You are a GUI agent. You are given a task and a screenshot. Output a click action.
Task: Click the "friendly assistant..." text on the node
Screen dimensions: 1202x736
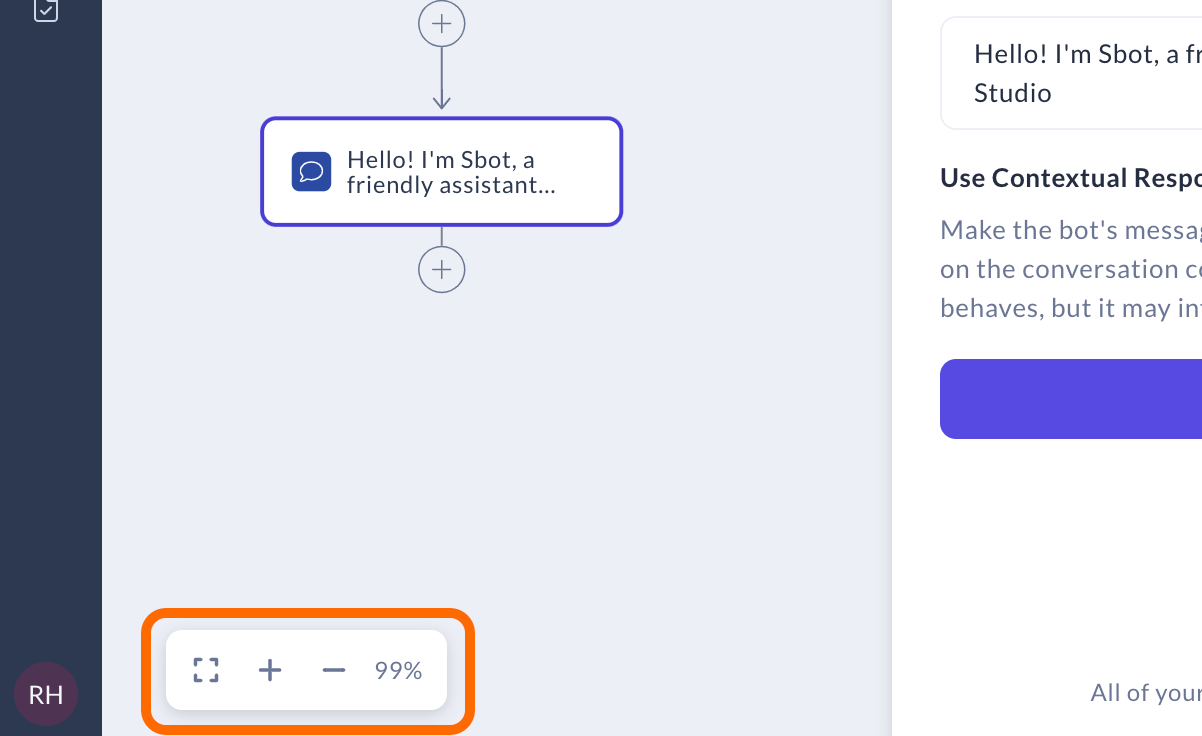[450, 185]
